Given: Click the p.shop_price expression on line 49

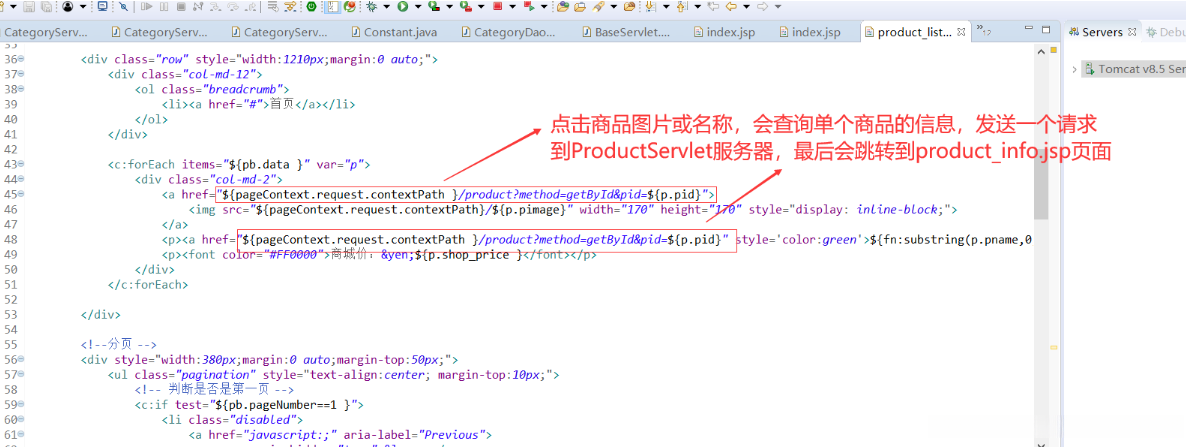Looking at the screenshot, I should [468, 255].
